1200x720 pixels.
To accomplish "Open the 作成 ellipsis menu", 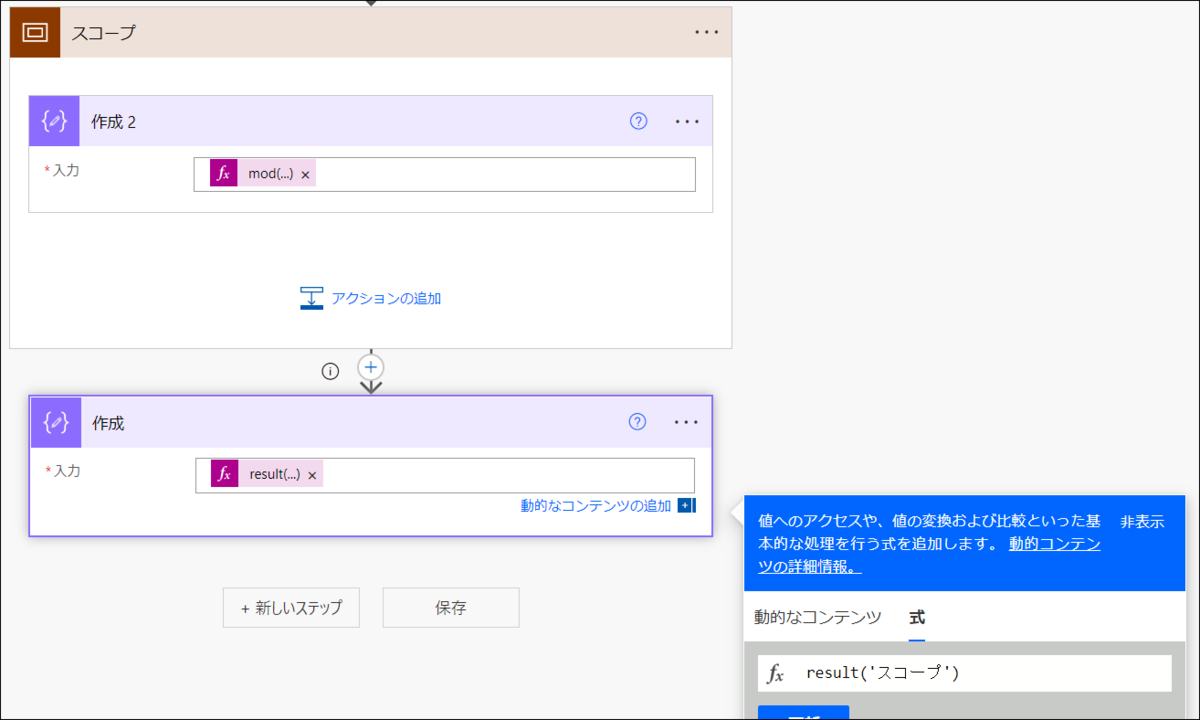I will coord(686,422).
